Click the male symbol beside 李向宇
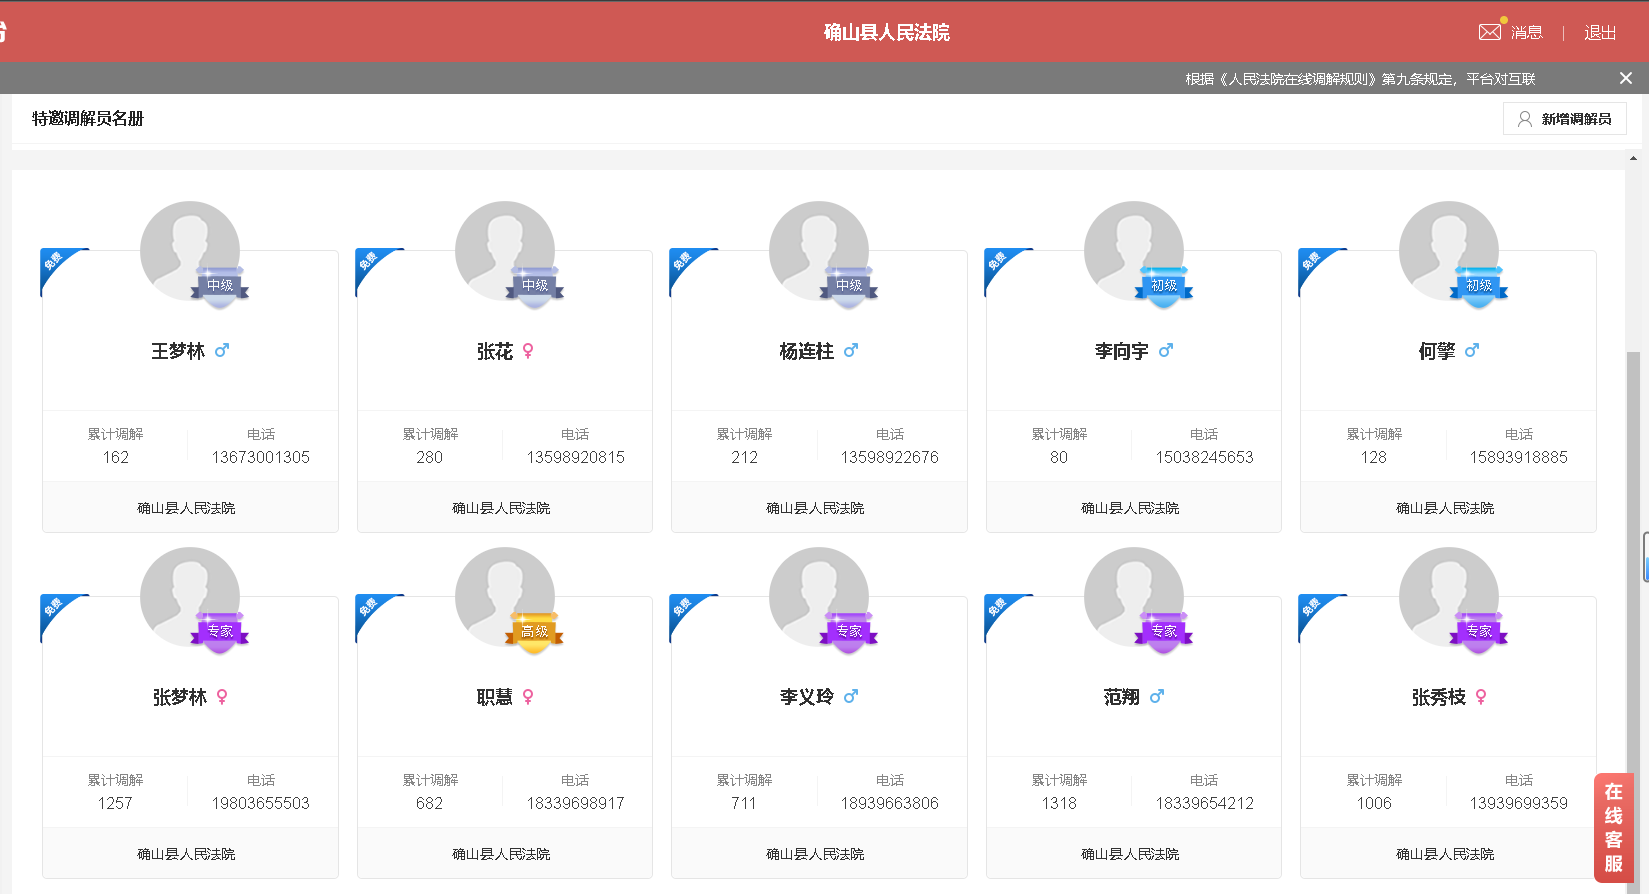Image resolution: width=1649 pixels, height=894 pixels. [x=1166, y=351]
